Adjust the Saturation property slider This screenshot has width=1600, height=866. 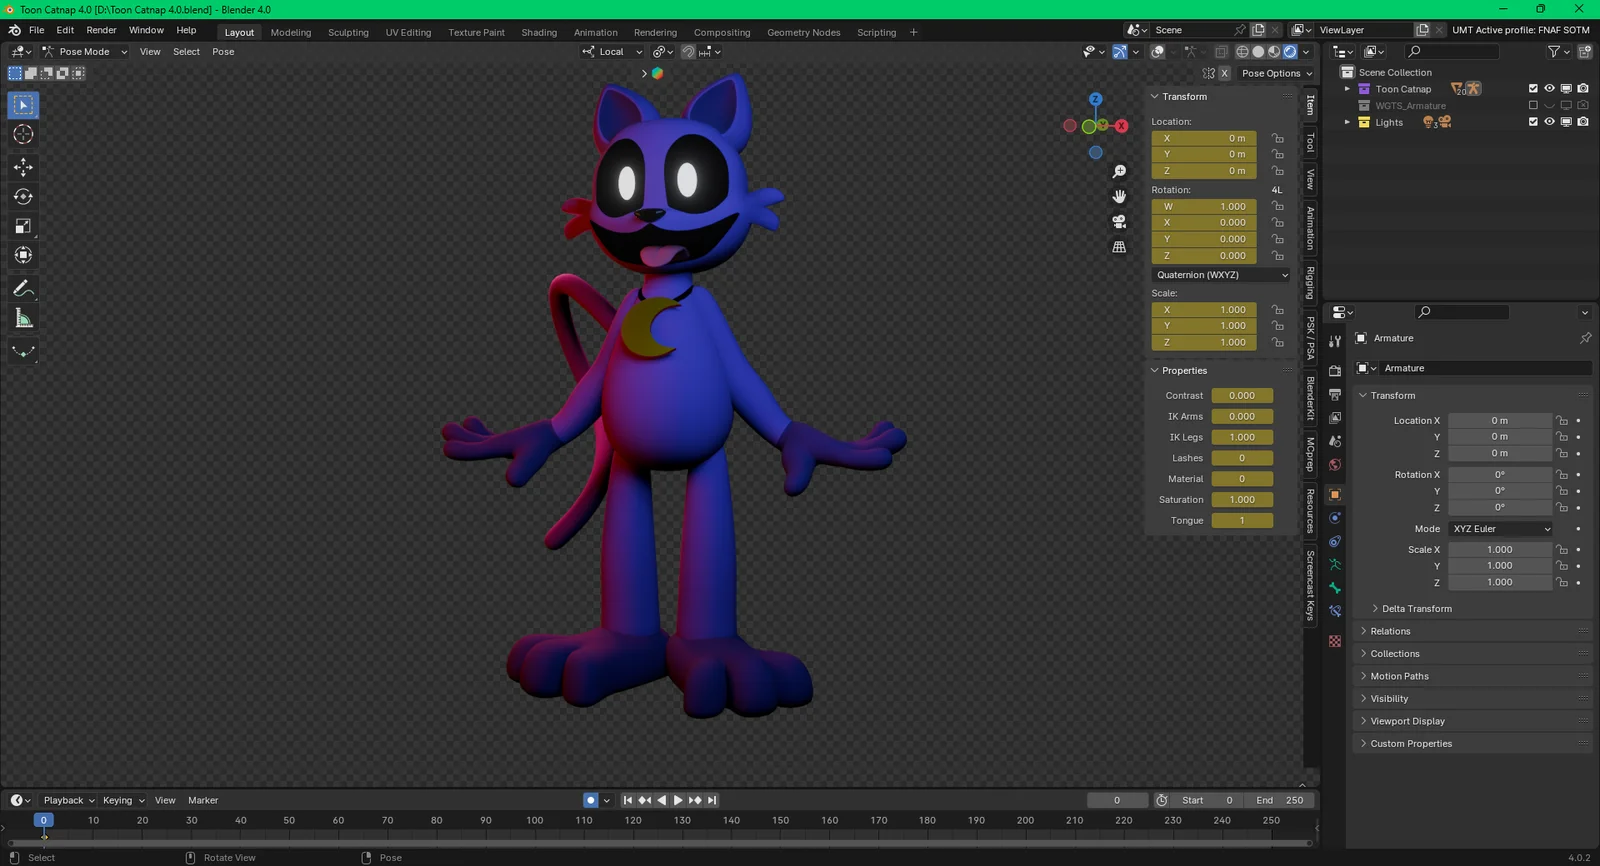pyautogui.click(x=1242, y=500)
